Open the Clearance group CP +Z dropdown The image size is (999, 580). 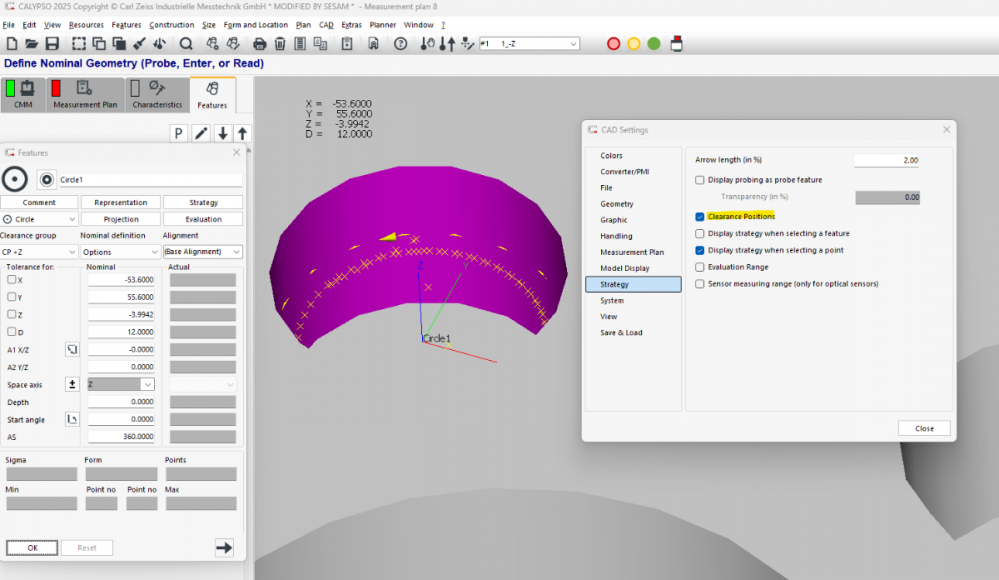(39, 252)
